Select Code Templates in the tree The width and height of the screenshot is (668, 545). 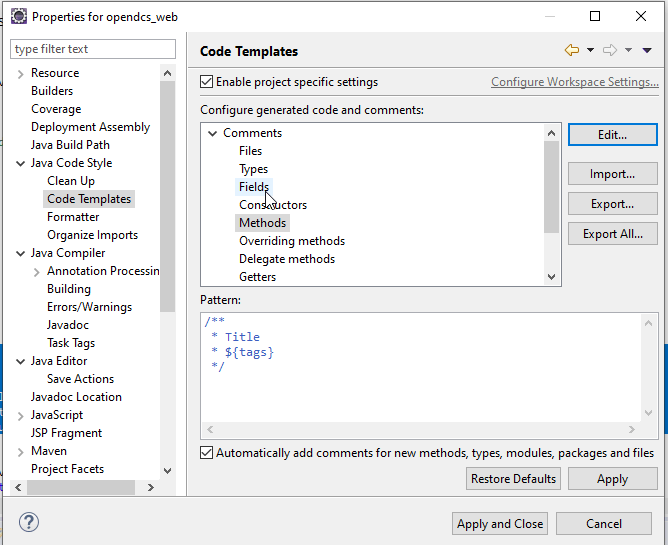pyautogui.click(x=89, y=199)
